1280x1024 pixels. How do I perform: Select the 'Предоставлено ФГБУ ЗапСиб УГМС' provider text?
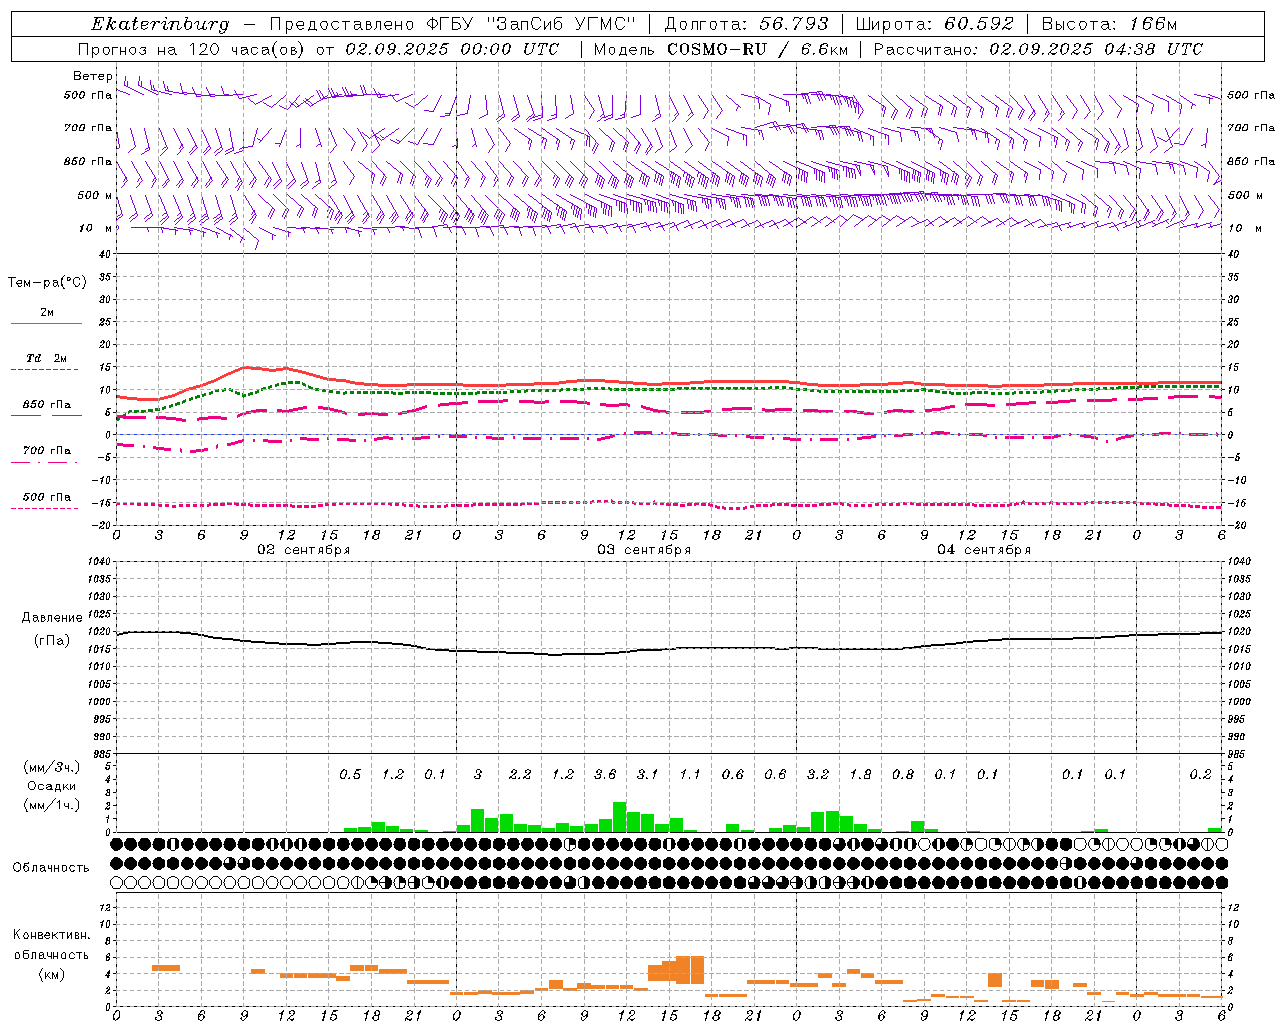coord(454,24)
